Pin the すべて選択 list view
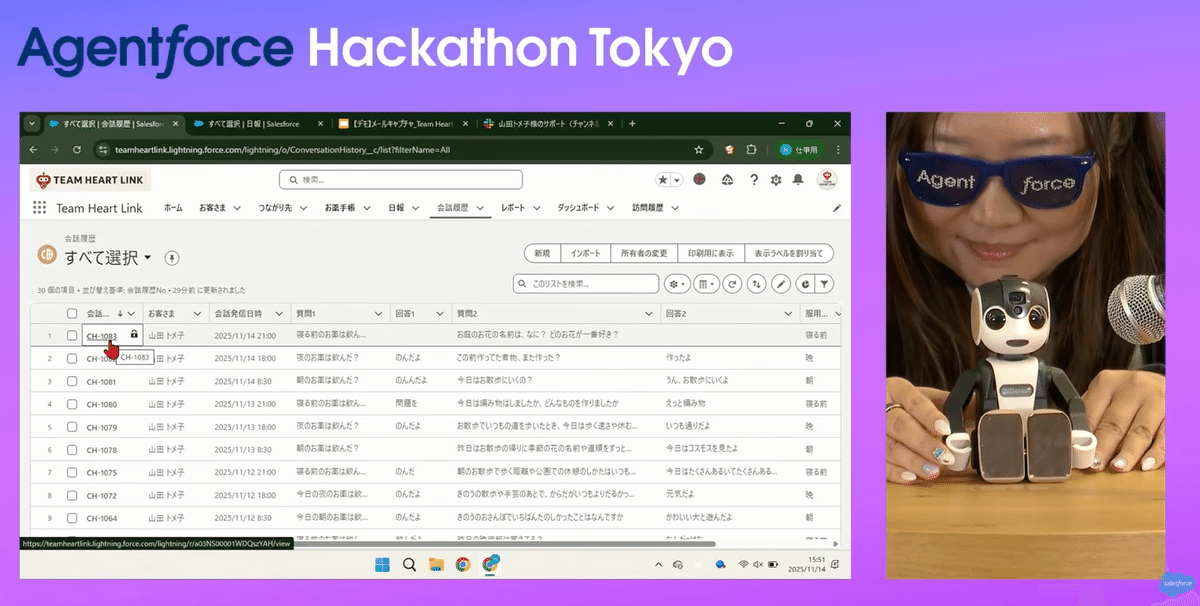This screenshot has height=606, width=1200. click(x=170, y=258)
